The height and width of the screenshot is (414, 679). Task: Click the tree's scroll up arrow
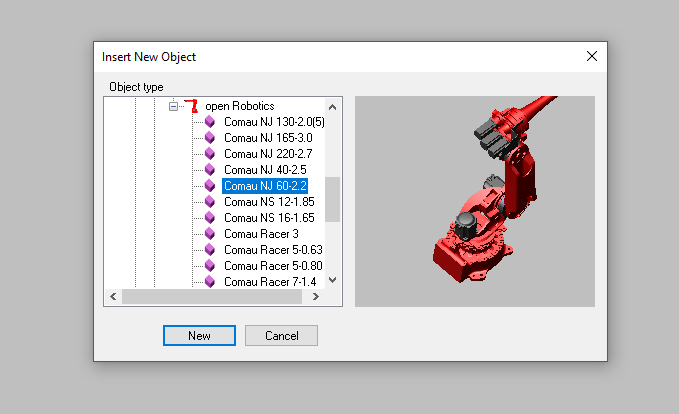click(333, 107)
